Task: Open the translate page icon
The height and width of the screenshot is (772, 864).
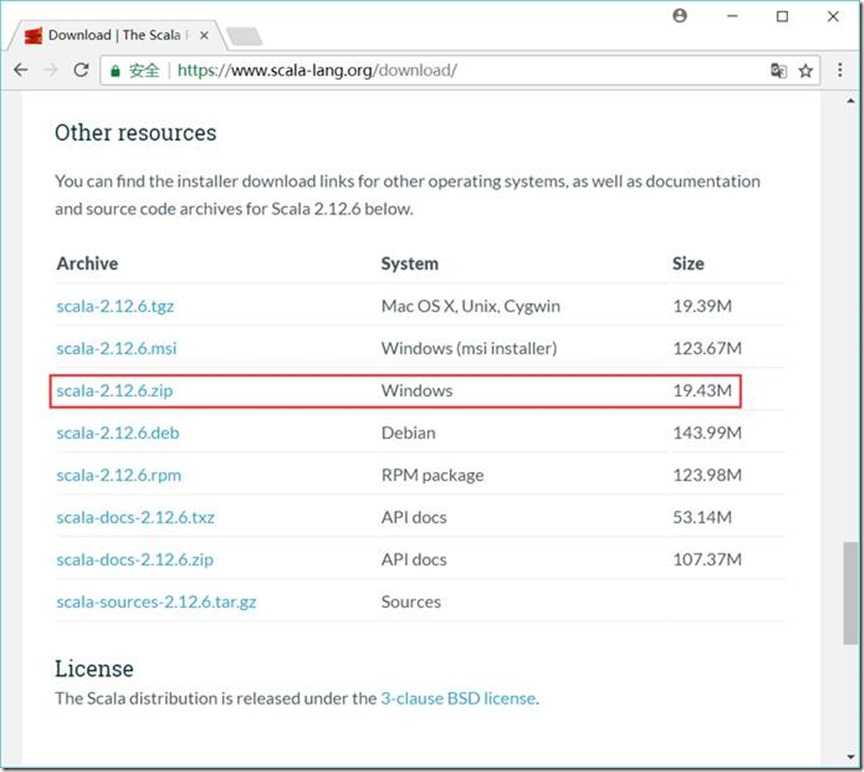Action: click(779, 71)
